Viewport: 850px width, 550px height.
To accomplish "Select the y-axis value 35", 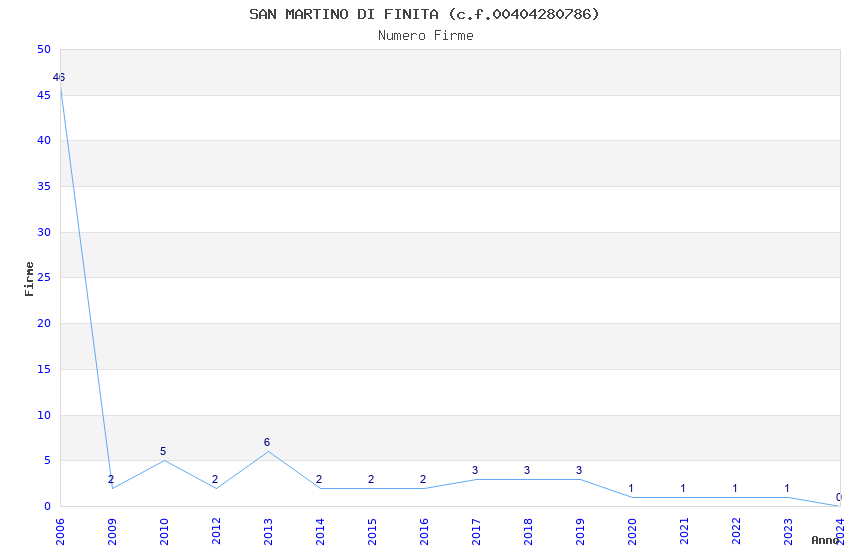I will (44, 186).
